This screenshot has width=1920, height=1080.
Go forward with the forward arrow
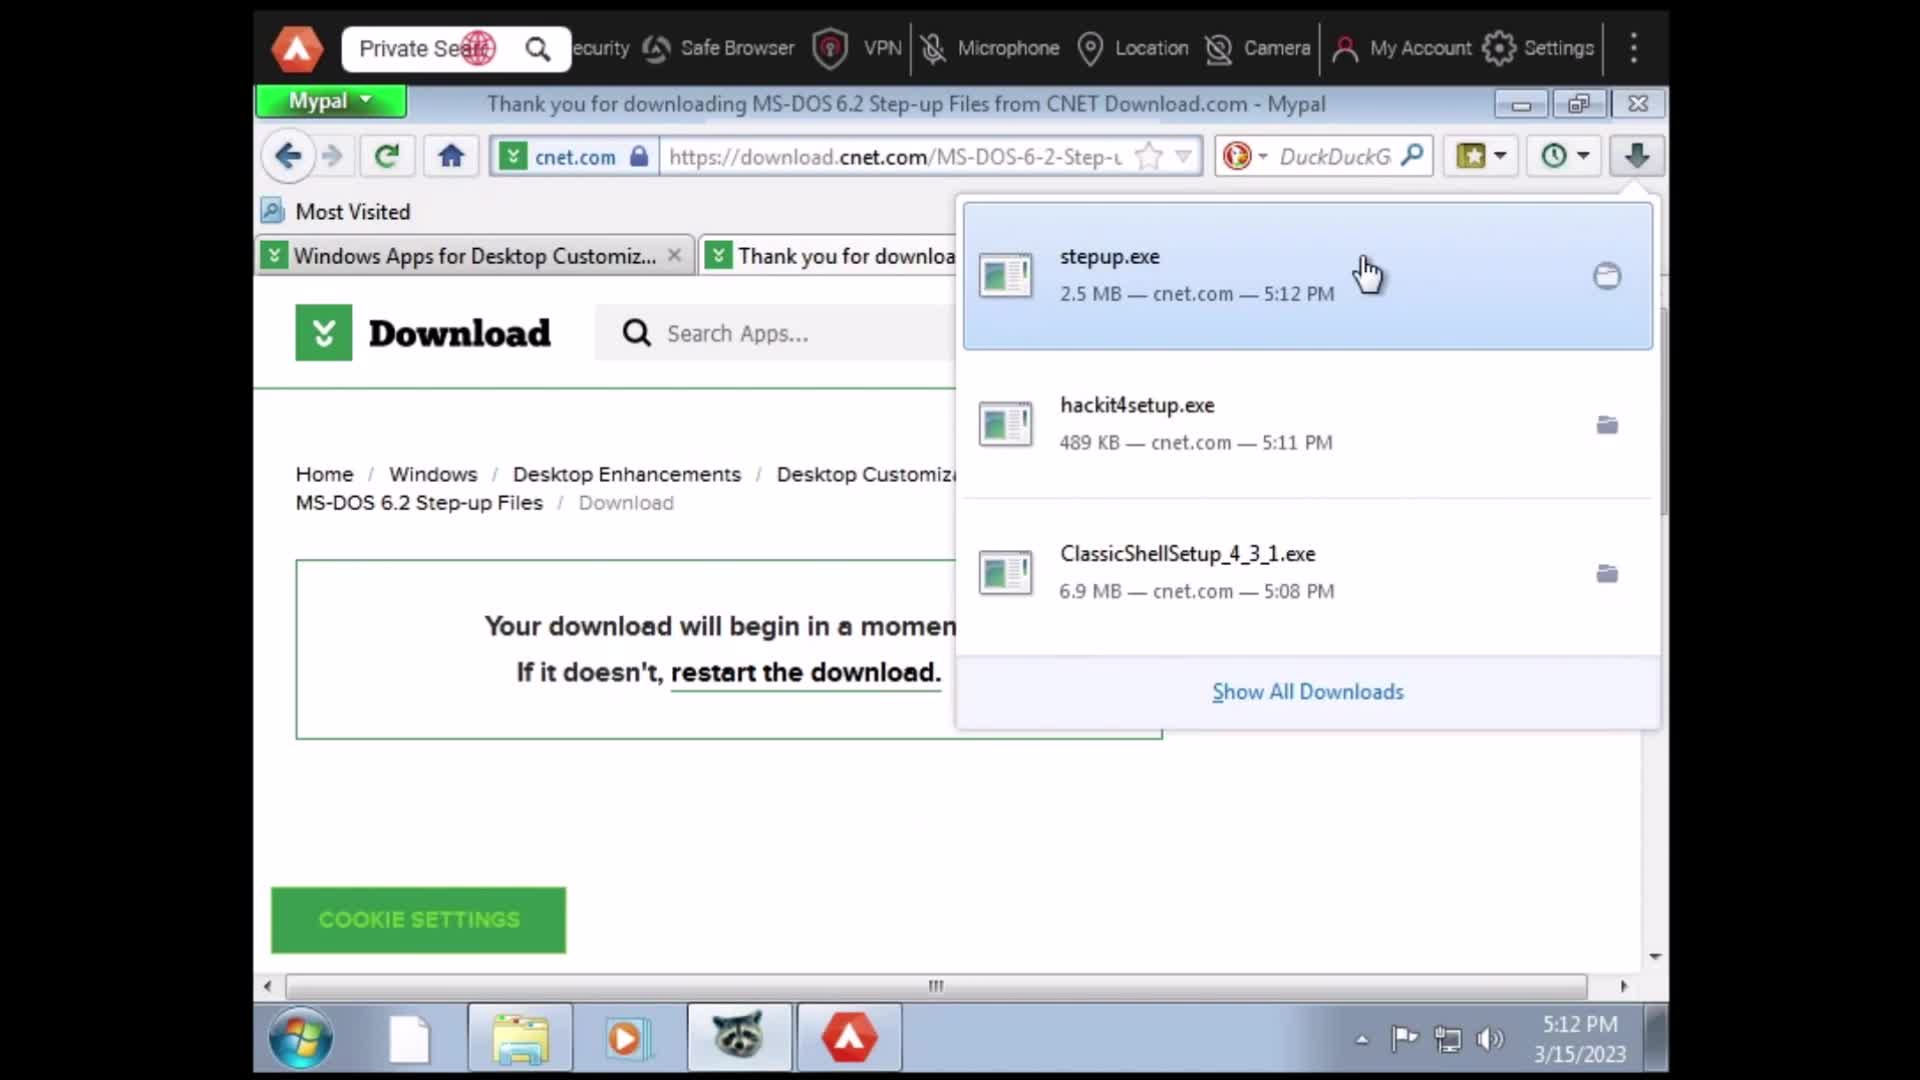(x=332, y=156)
